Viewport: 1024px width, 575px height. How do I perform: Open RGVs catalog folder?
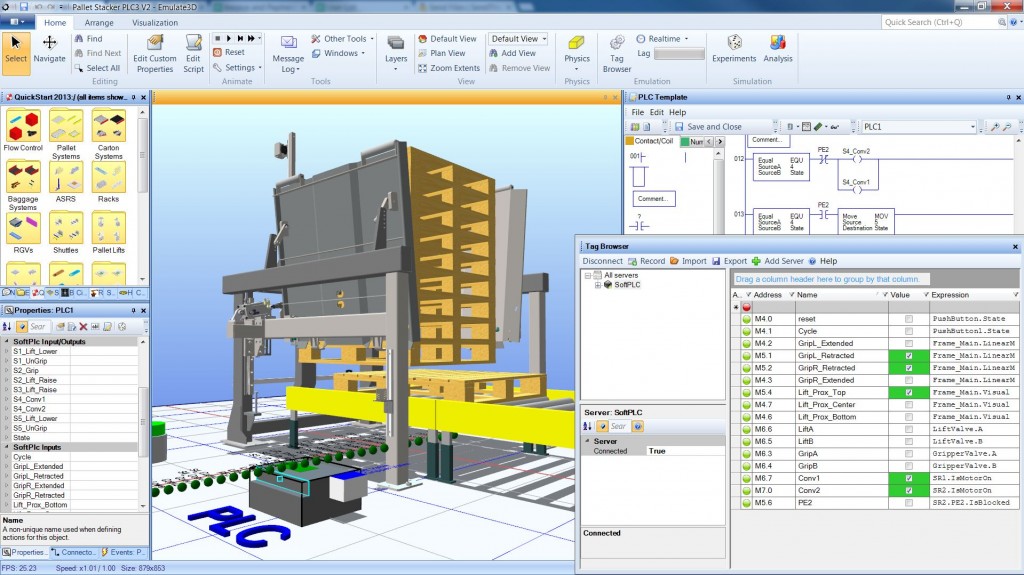[x=23, y=233]
